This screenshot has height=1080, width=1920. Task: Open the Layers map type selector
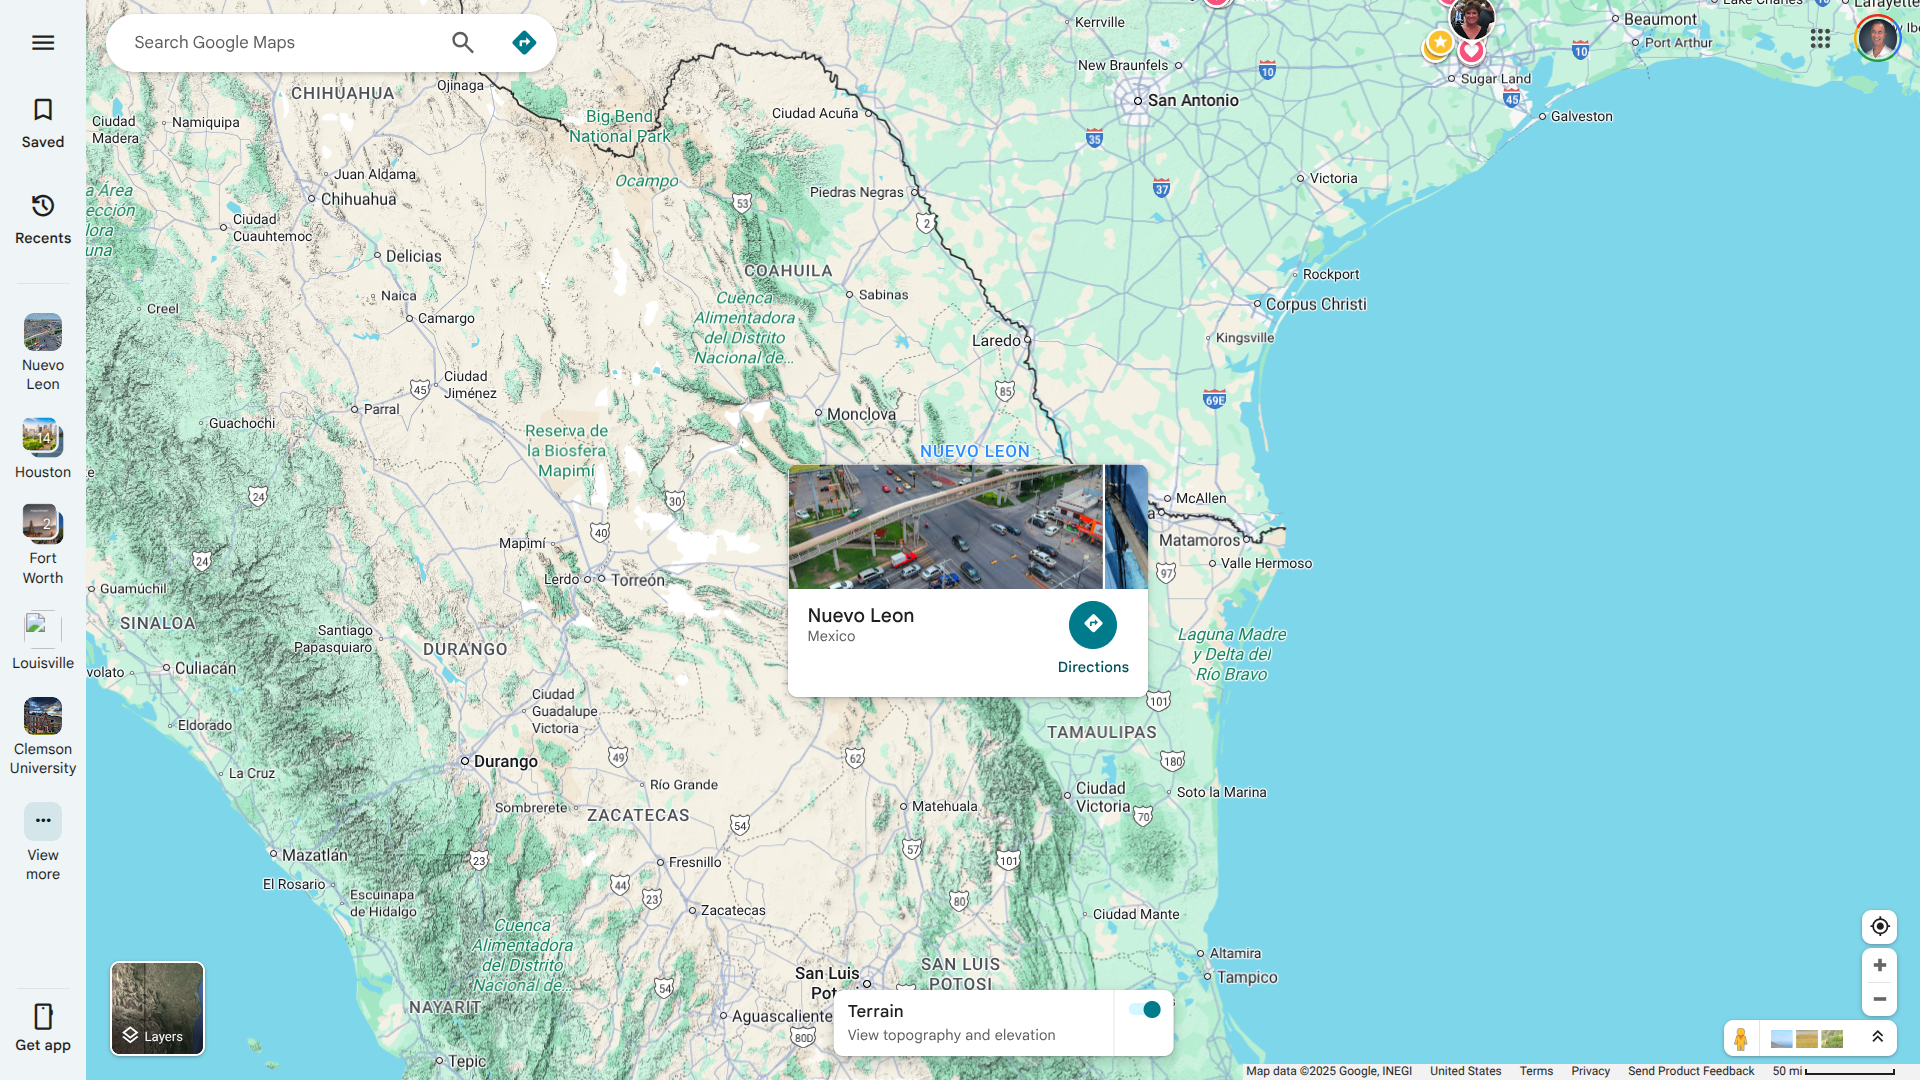(x=157, y=1008)
